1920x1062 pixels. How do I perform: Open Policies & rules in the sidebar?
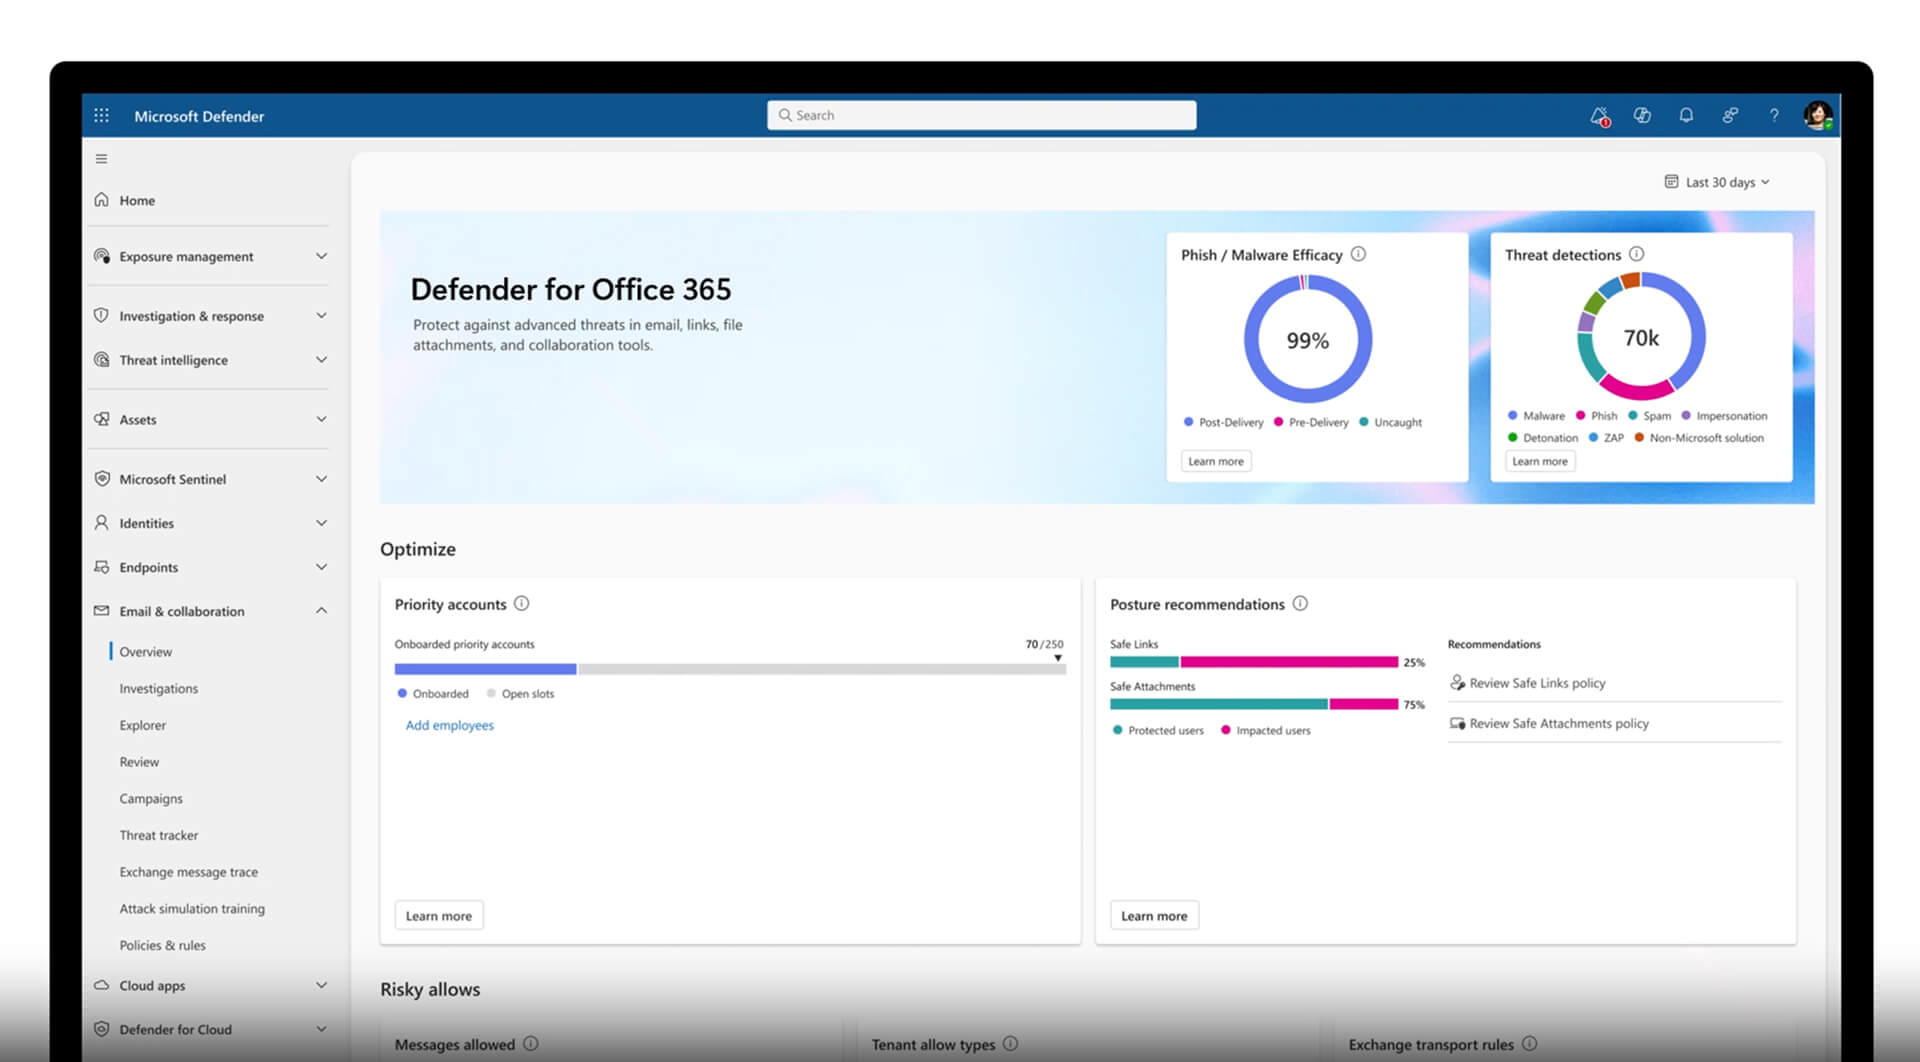[x=162, y=945]
